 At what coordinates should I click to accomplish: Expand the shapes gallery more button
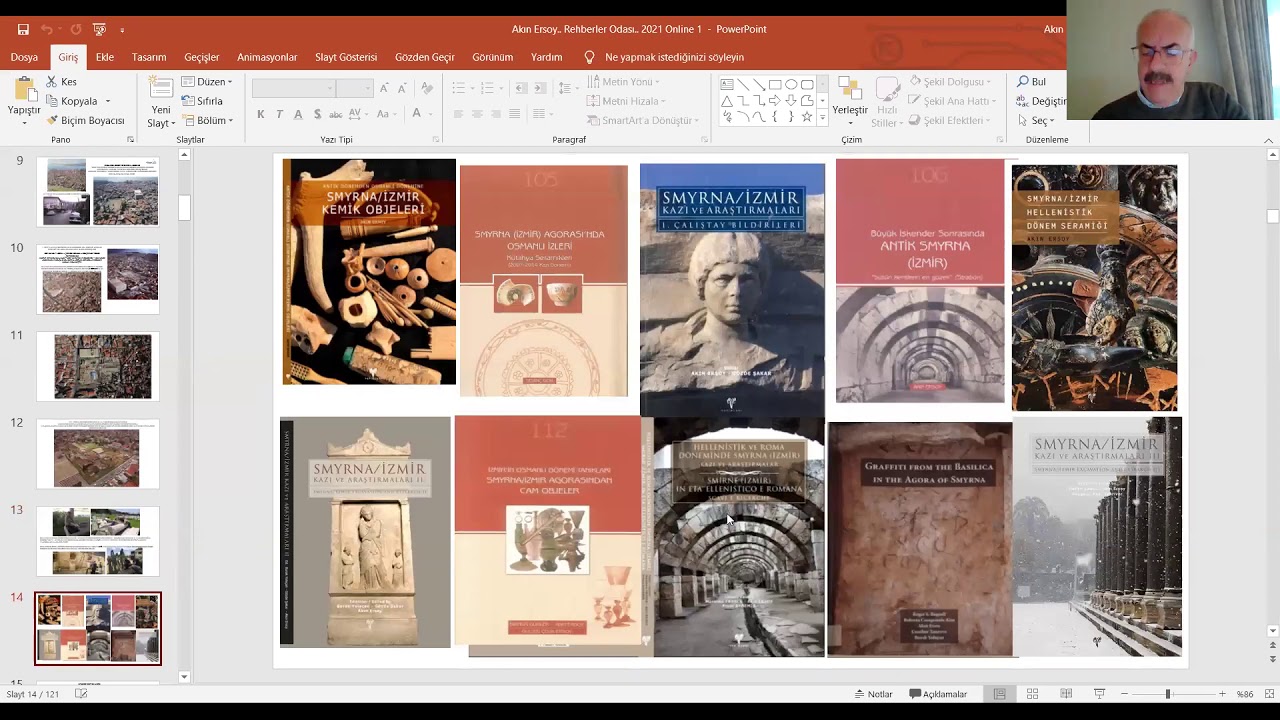[x=822, y=118]
